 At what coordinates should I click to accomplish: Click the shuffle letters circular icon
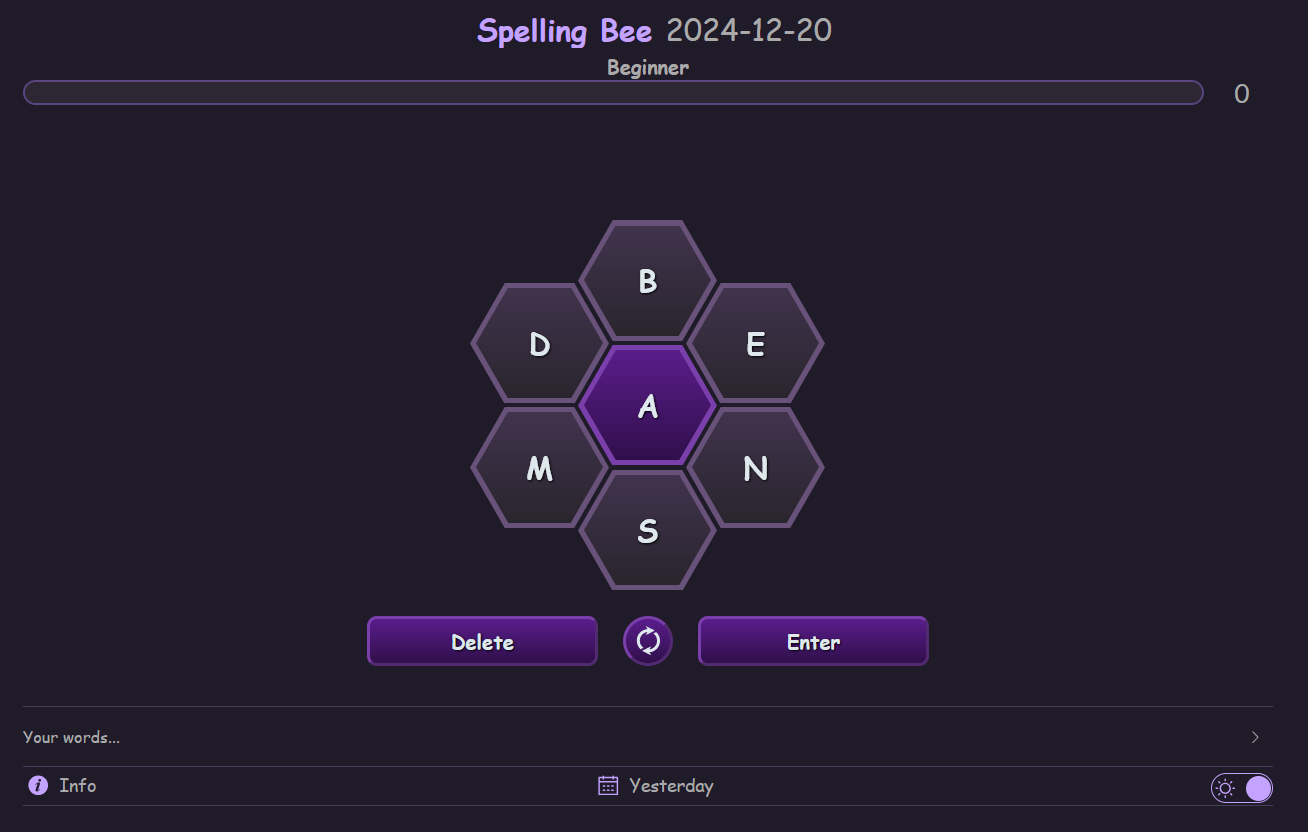pyautogui.click(x=648, y=641)
